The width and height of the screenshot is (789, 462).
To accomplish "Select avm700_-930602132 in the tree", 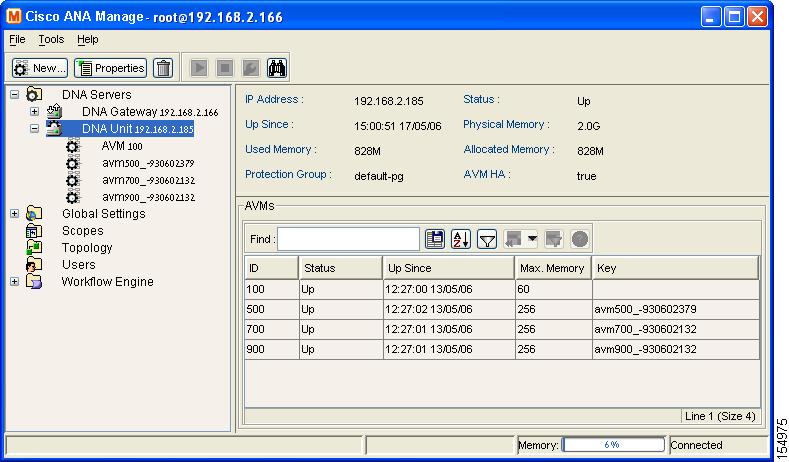I will click(148, 180).
